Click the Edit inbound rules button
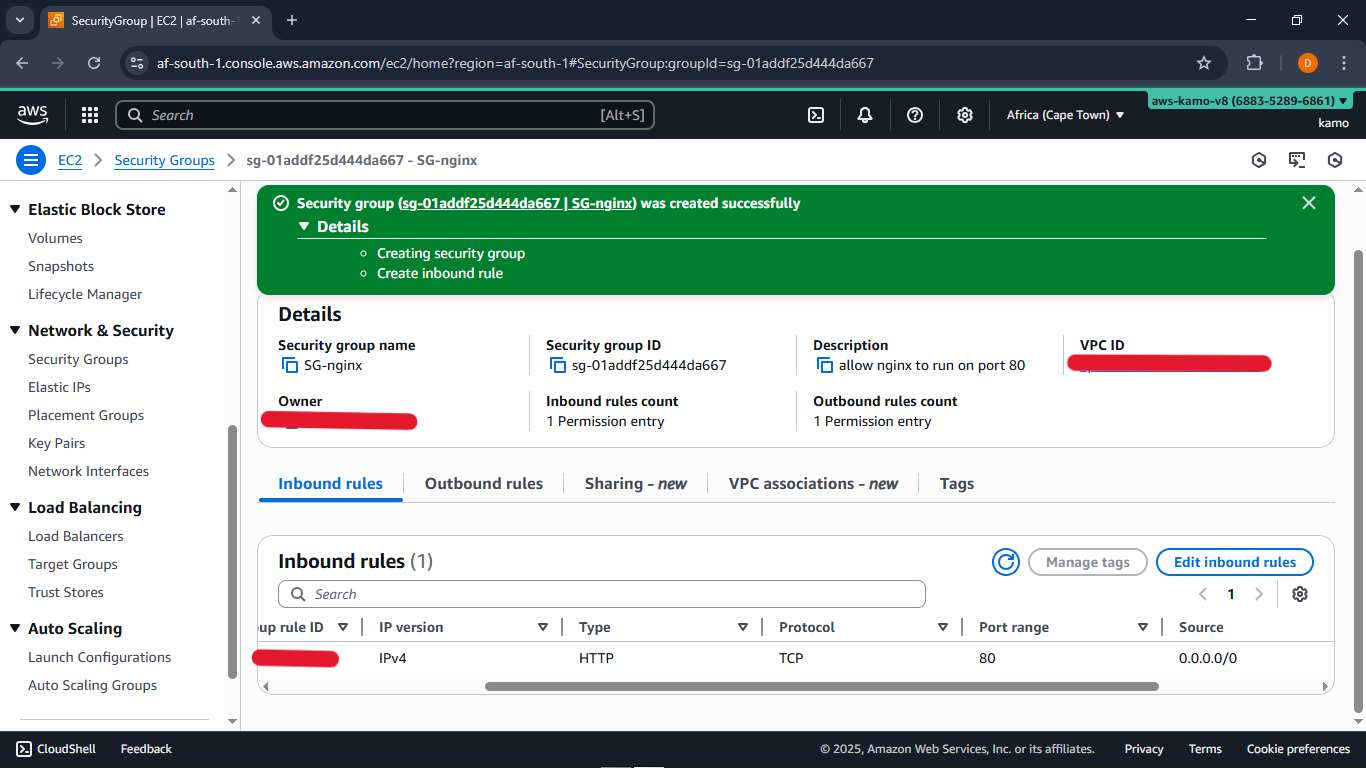This screenshot has width=1366, height=768. pyautogui.click(x=1234, y=562)
